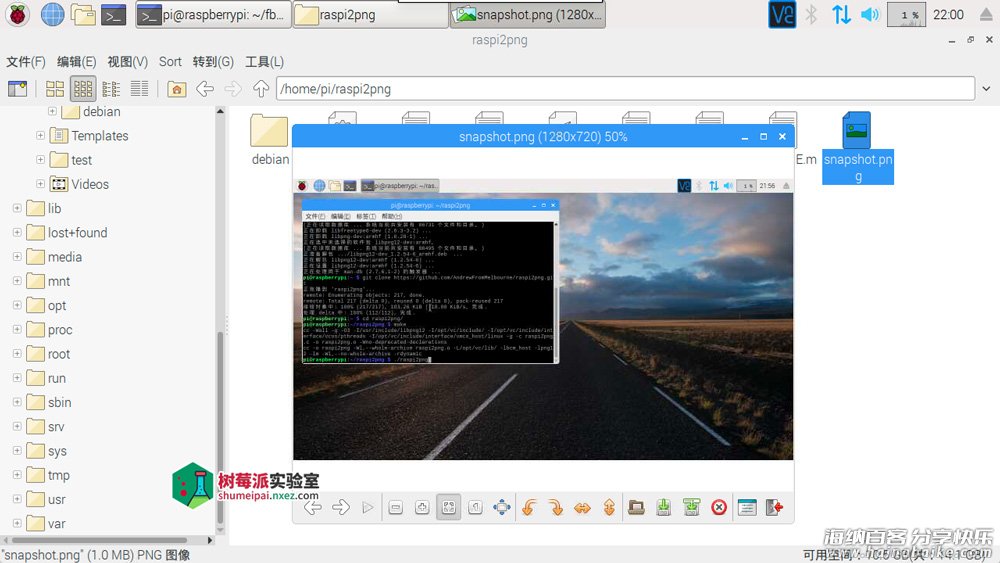Screen dimensions: 1000x563
Task: Open the 文件(F) menu
Action: (x=26, y=62)
